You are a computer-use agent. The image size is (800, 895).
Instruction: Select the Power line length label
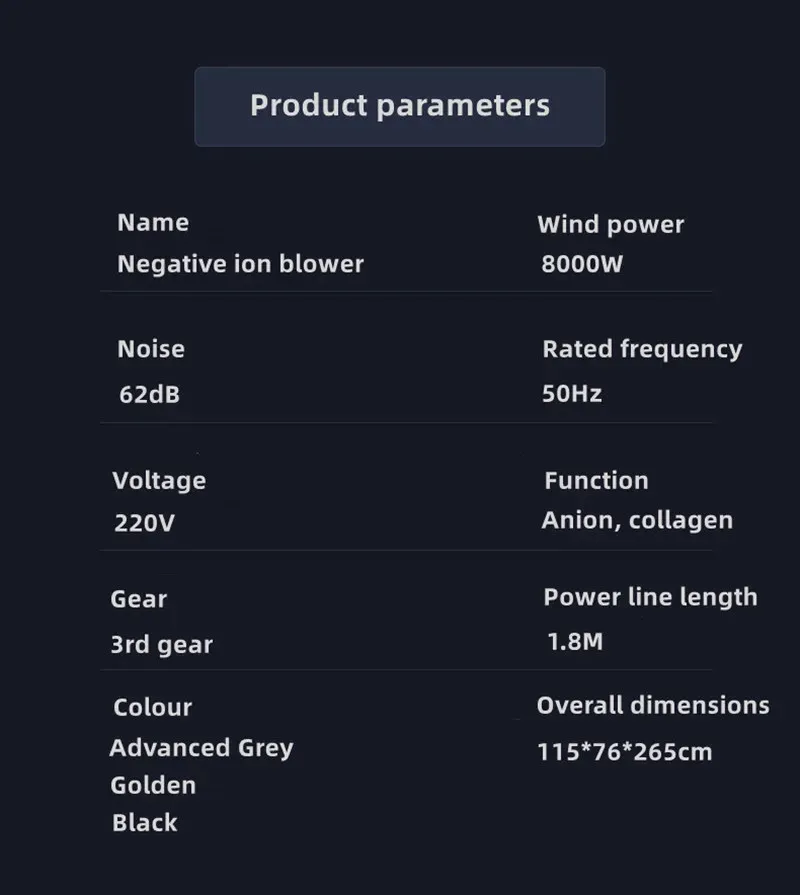[x=650, y=598]
